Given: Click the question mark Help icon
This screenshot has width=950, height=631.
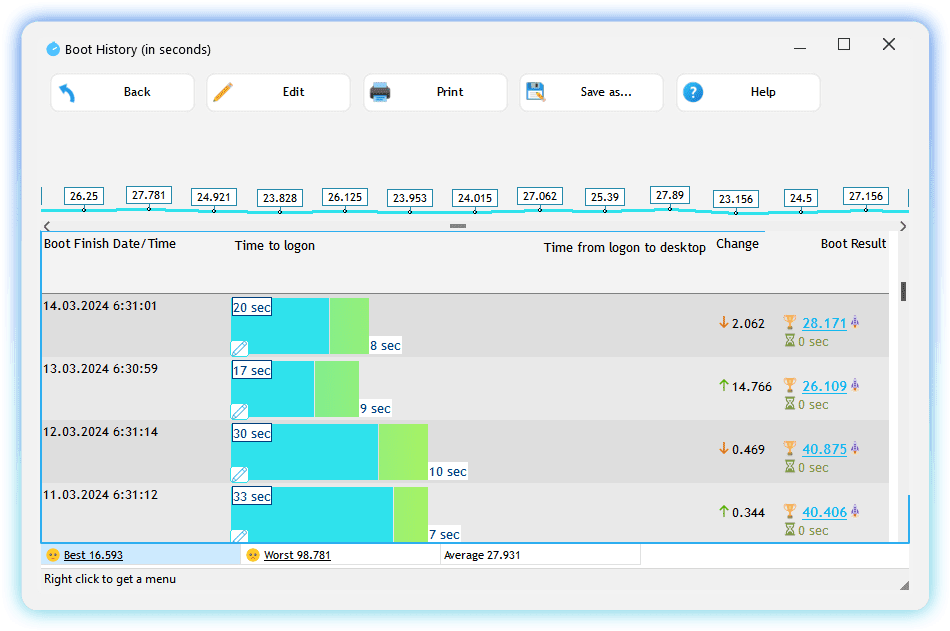Looking at the screenshot, I should click(693, 92).
